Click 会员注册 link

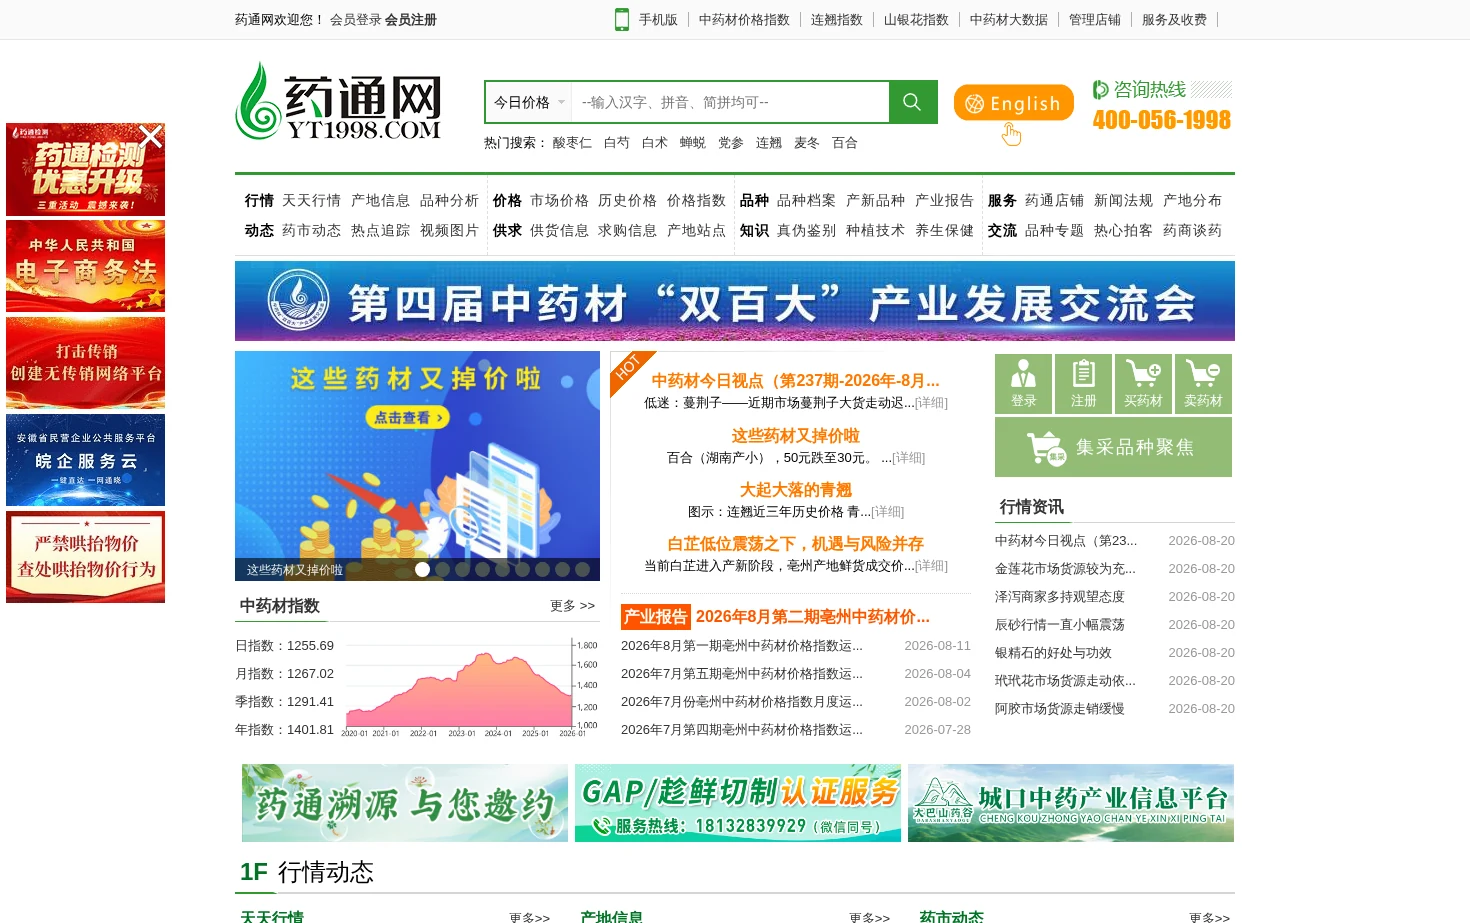click(411, 19)
